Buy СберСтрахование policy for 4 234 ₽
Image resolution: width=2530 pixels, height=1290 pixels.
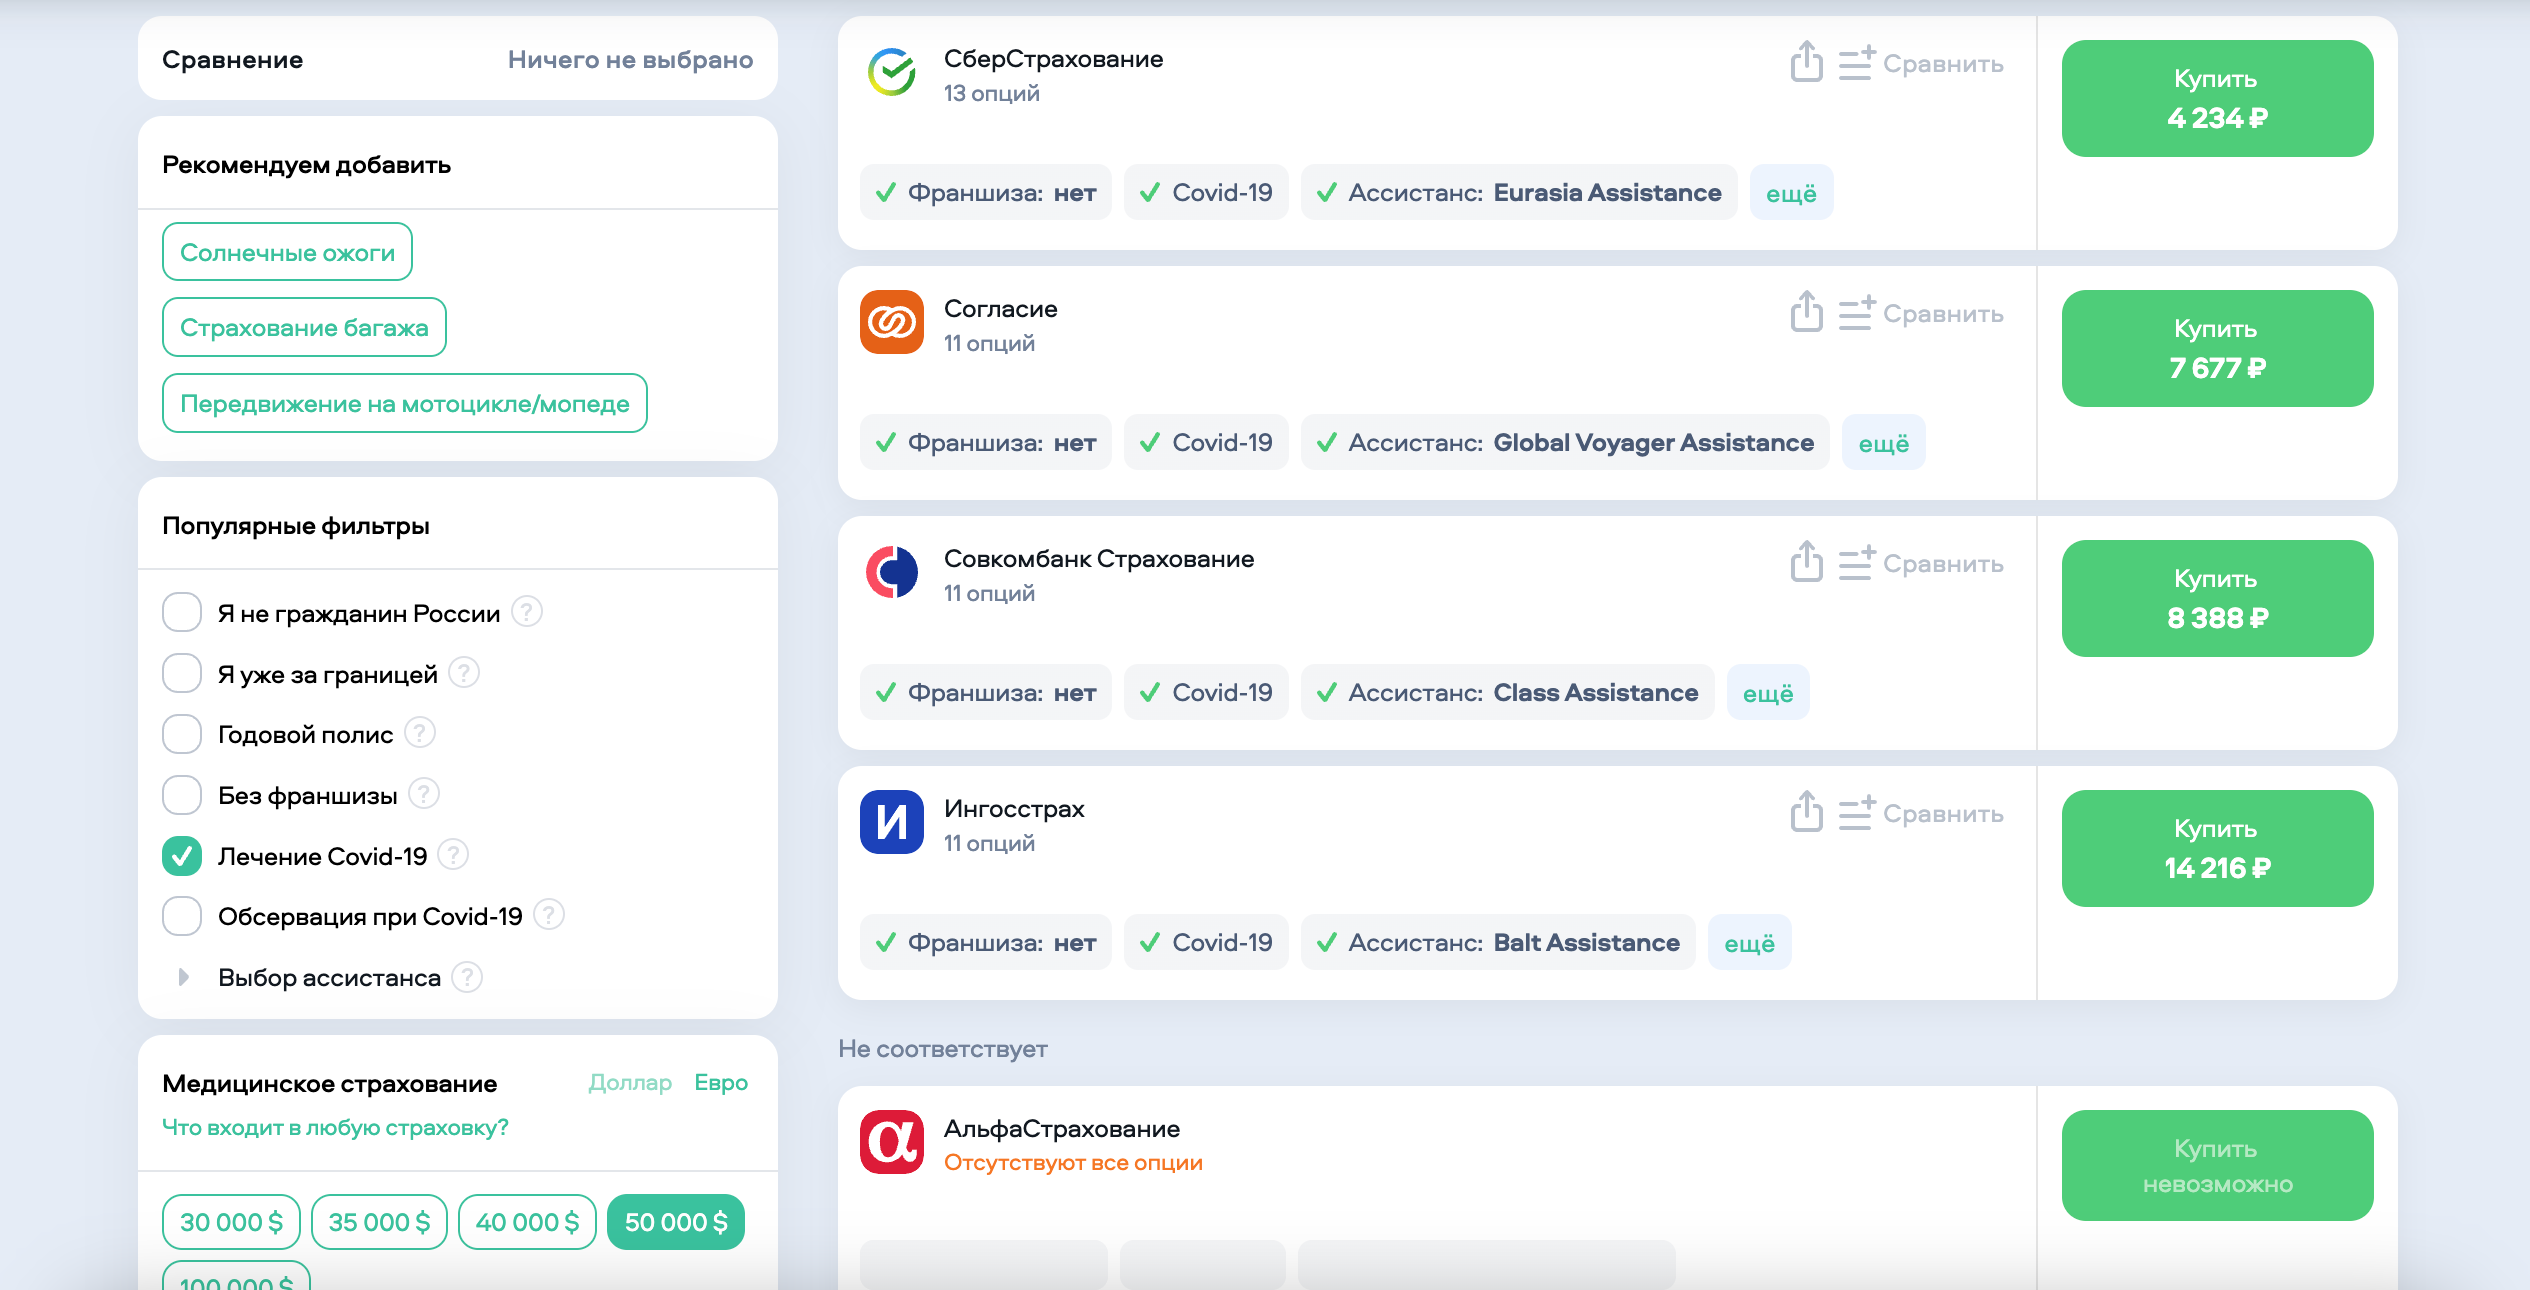coord(2216,98)
